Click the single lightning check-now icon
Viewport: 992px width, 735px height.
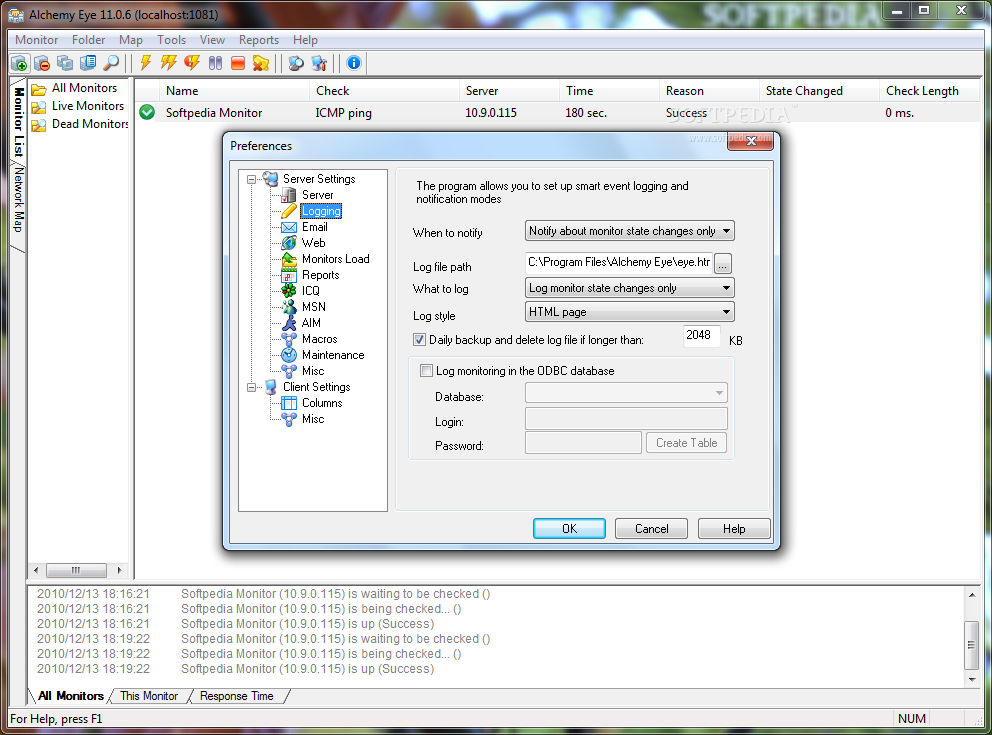146,63
